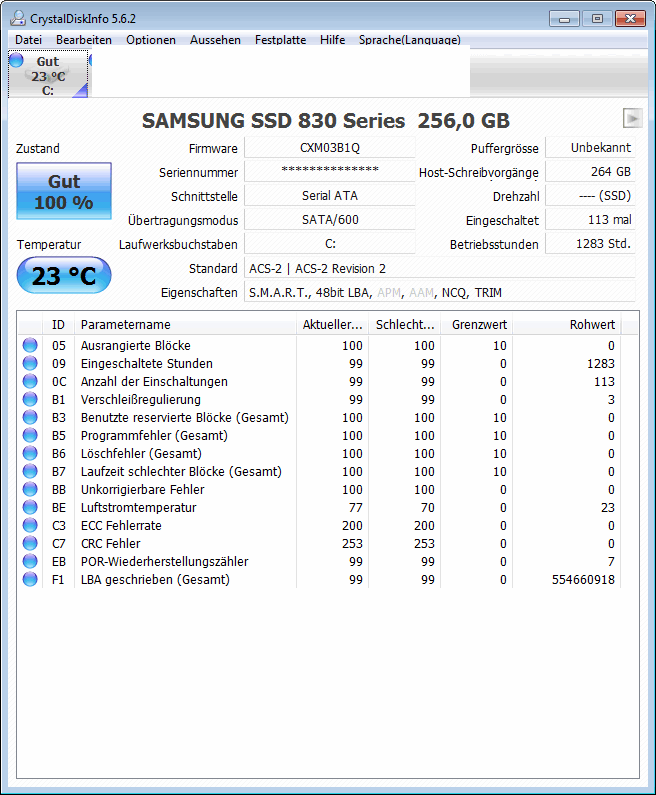Open the Bearbeiten menu
656x795 pixels.
(84, 40)
